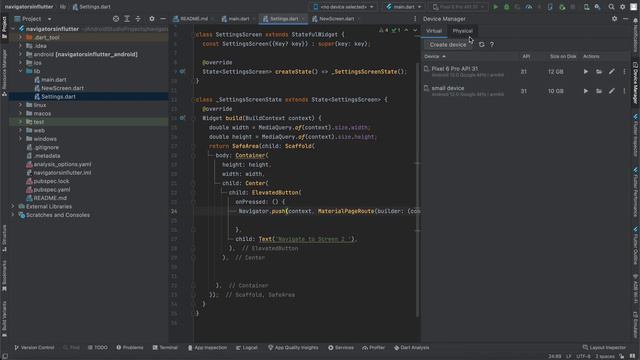The image size is (640, 360).
Task: Open Version Control tool window
Action: [x=34, y=348]
